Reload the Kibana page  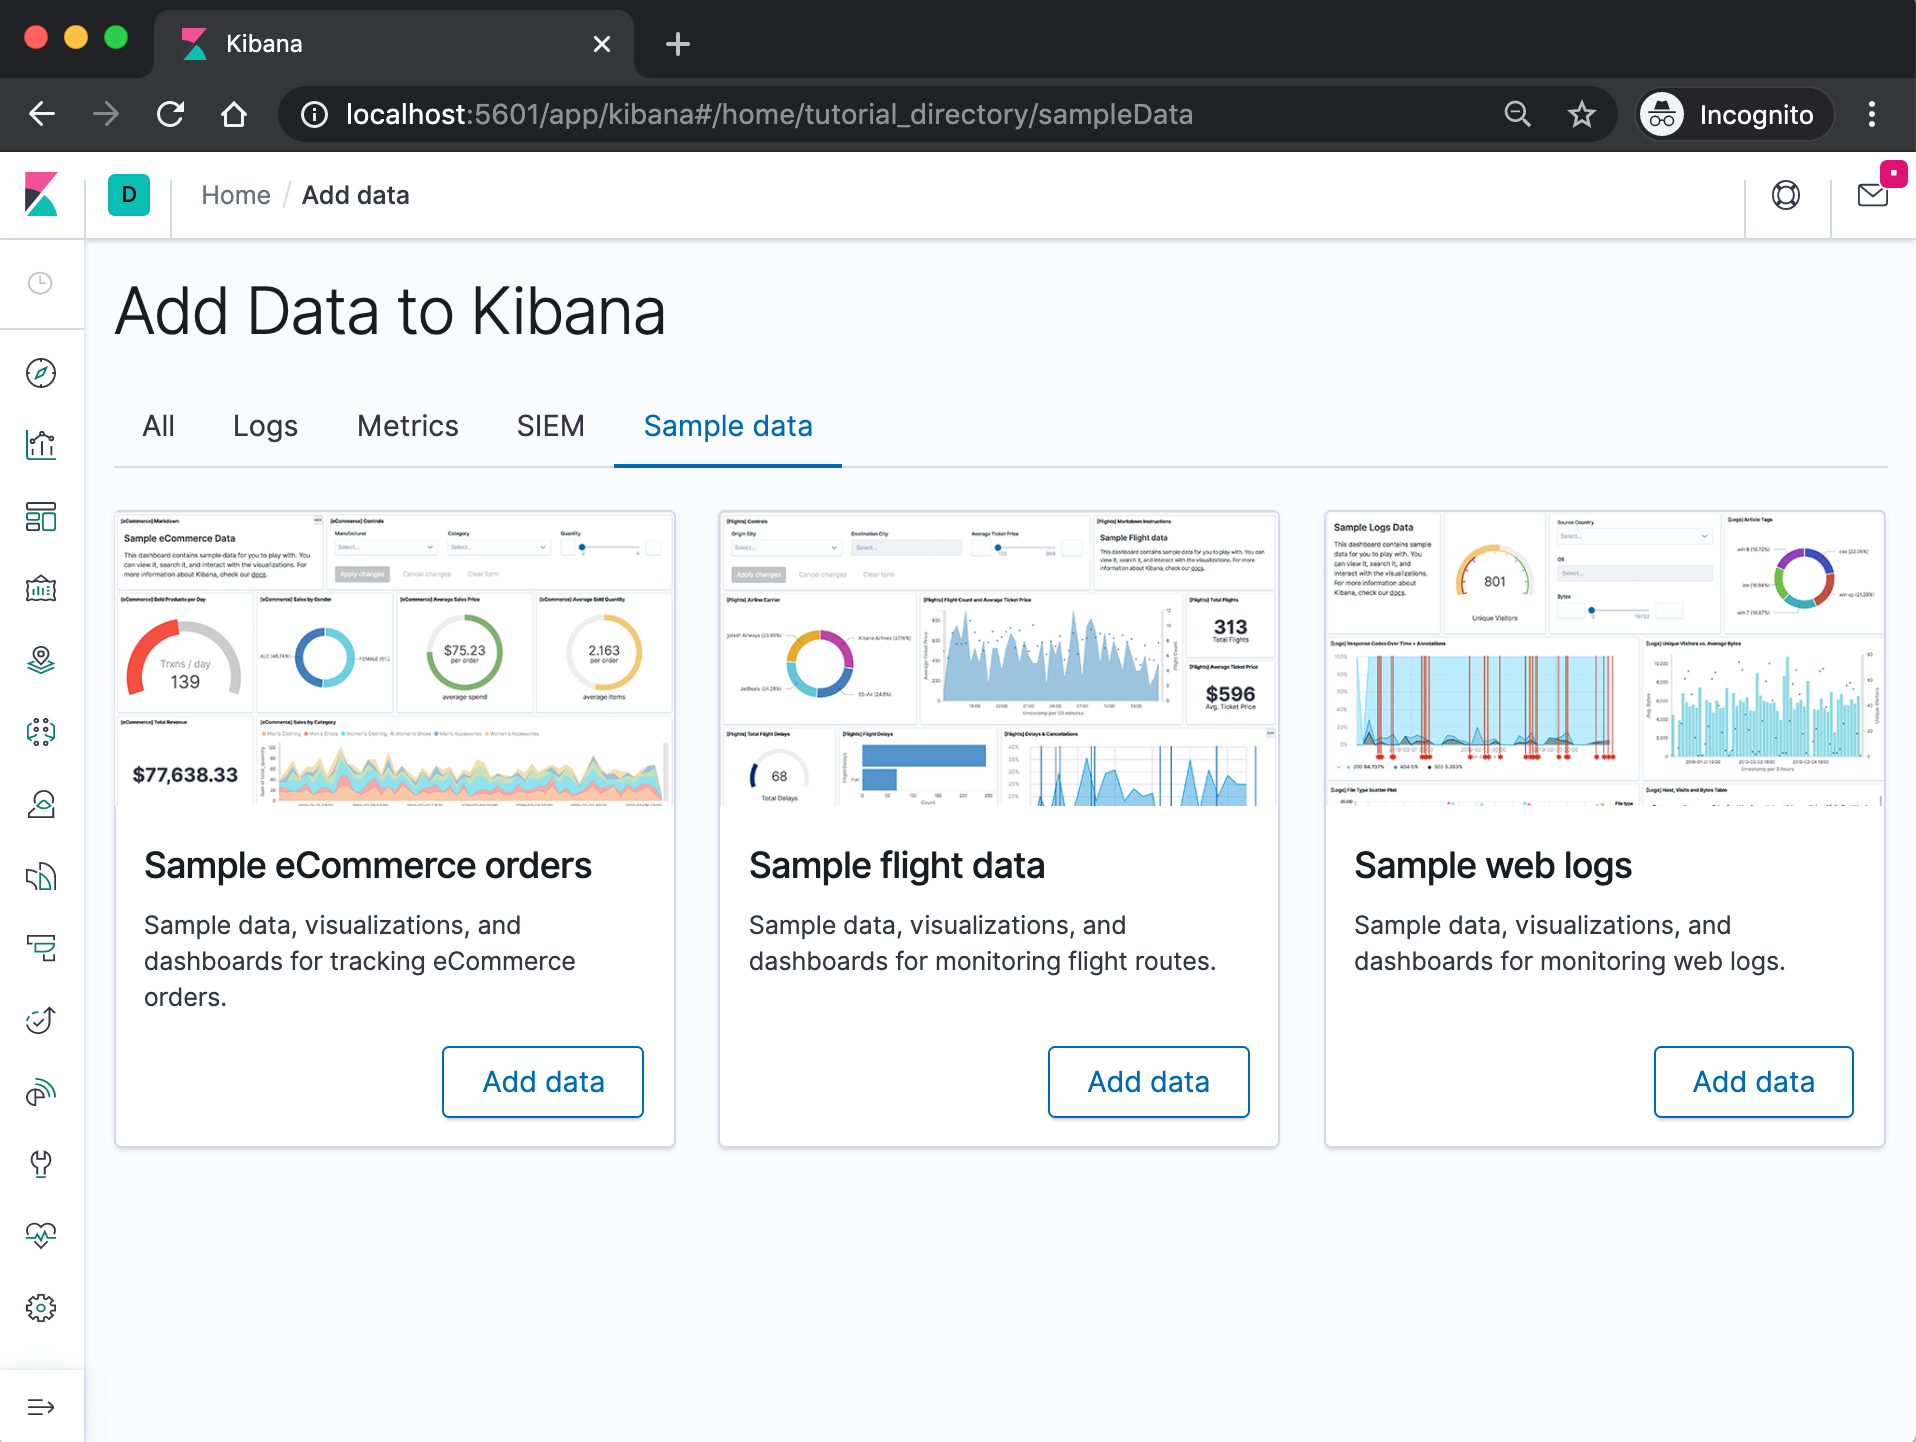click(x=171, y=114)
